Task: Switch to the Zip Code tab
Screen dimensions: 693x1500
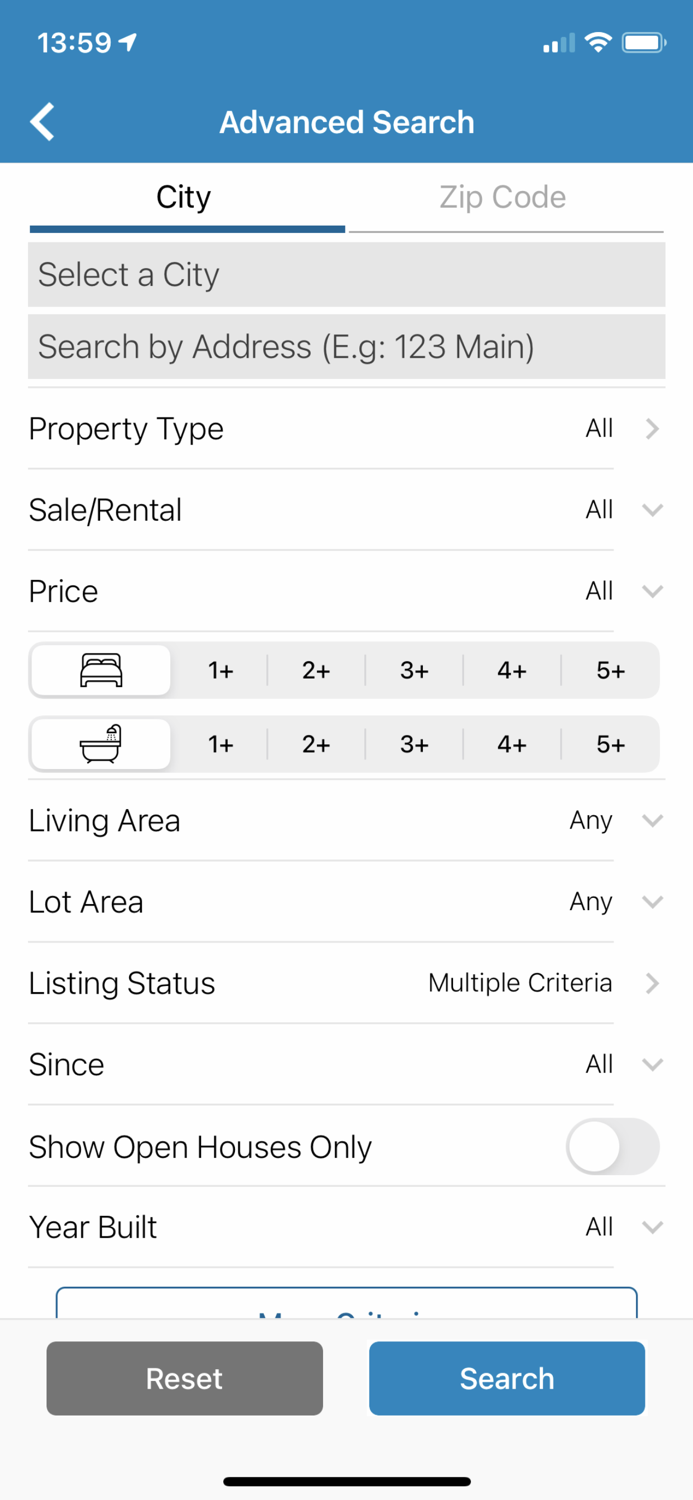Action: pyautogui.click(x=503, y=197)
